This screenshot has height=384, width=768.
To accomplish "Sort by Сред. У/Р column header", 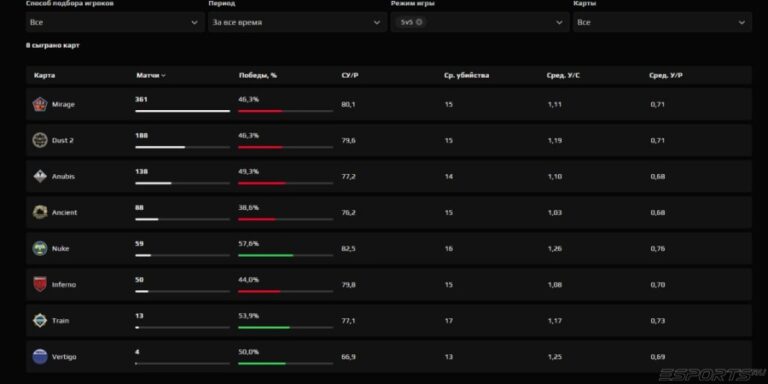I will point(666,75).
